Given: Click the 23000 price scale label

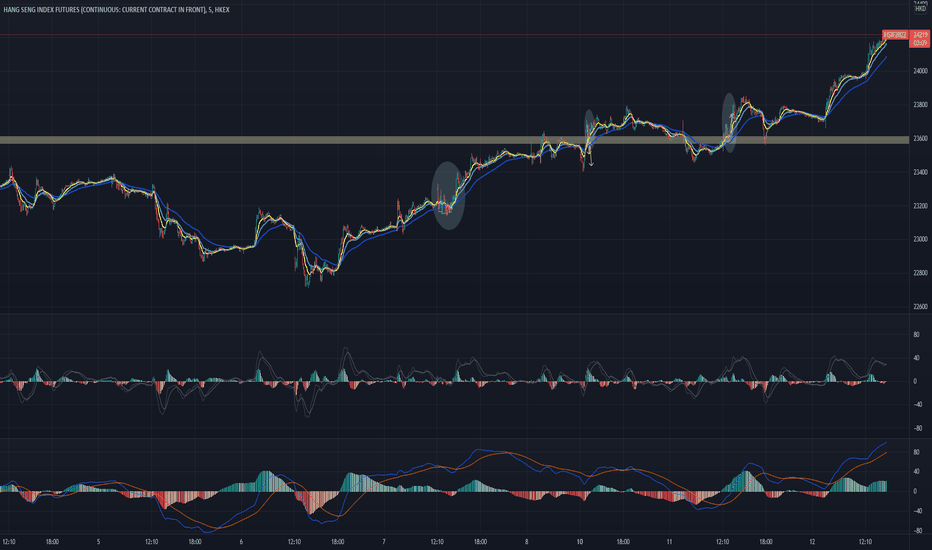Looking at the screenshot, I should (x=920, y=240).
